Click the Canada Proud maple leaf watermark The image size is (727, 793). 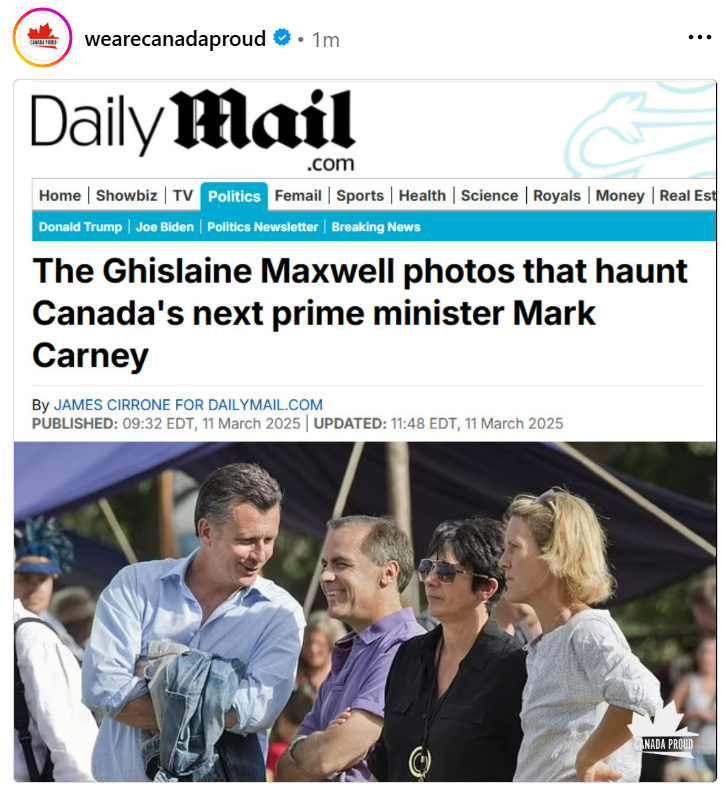pos(663,729)
